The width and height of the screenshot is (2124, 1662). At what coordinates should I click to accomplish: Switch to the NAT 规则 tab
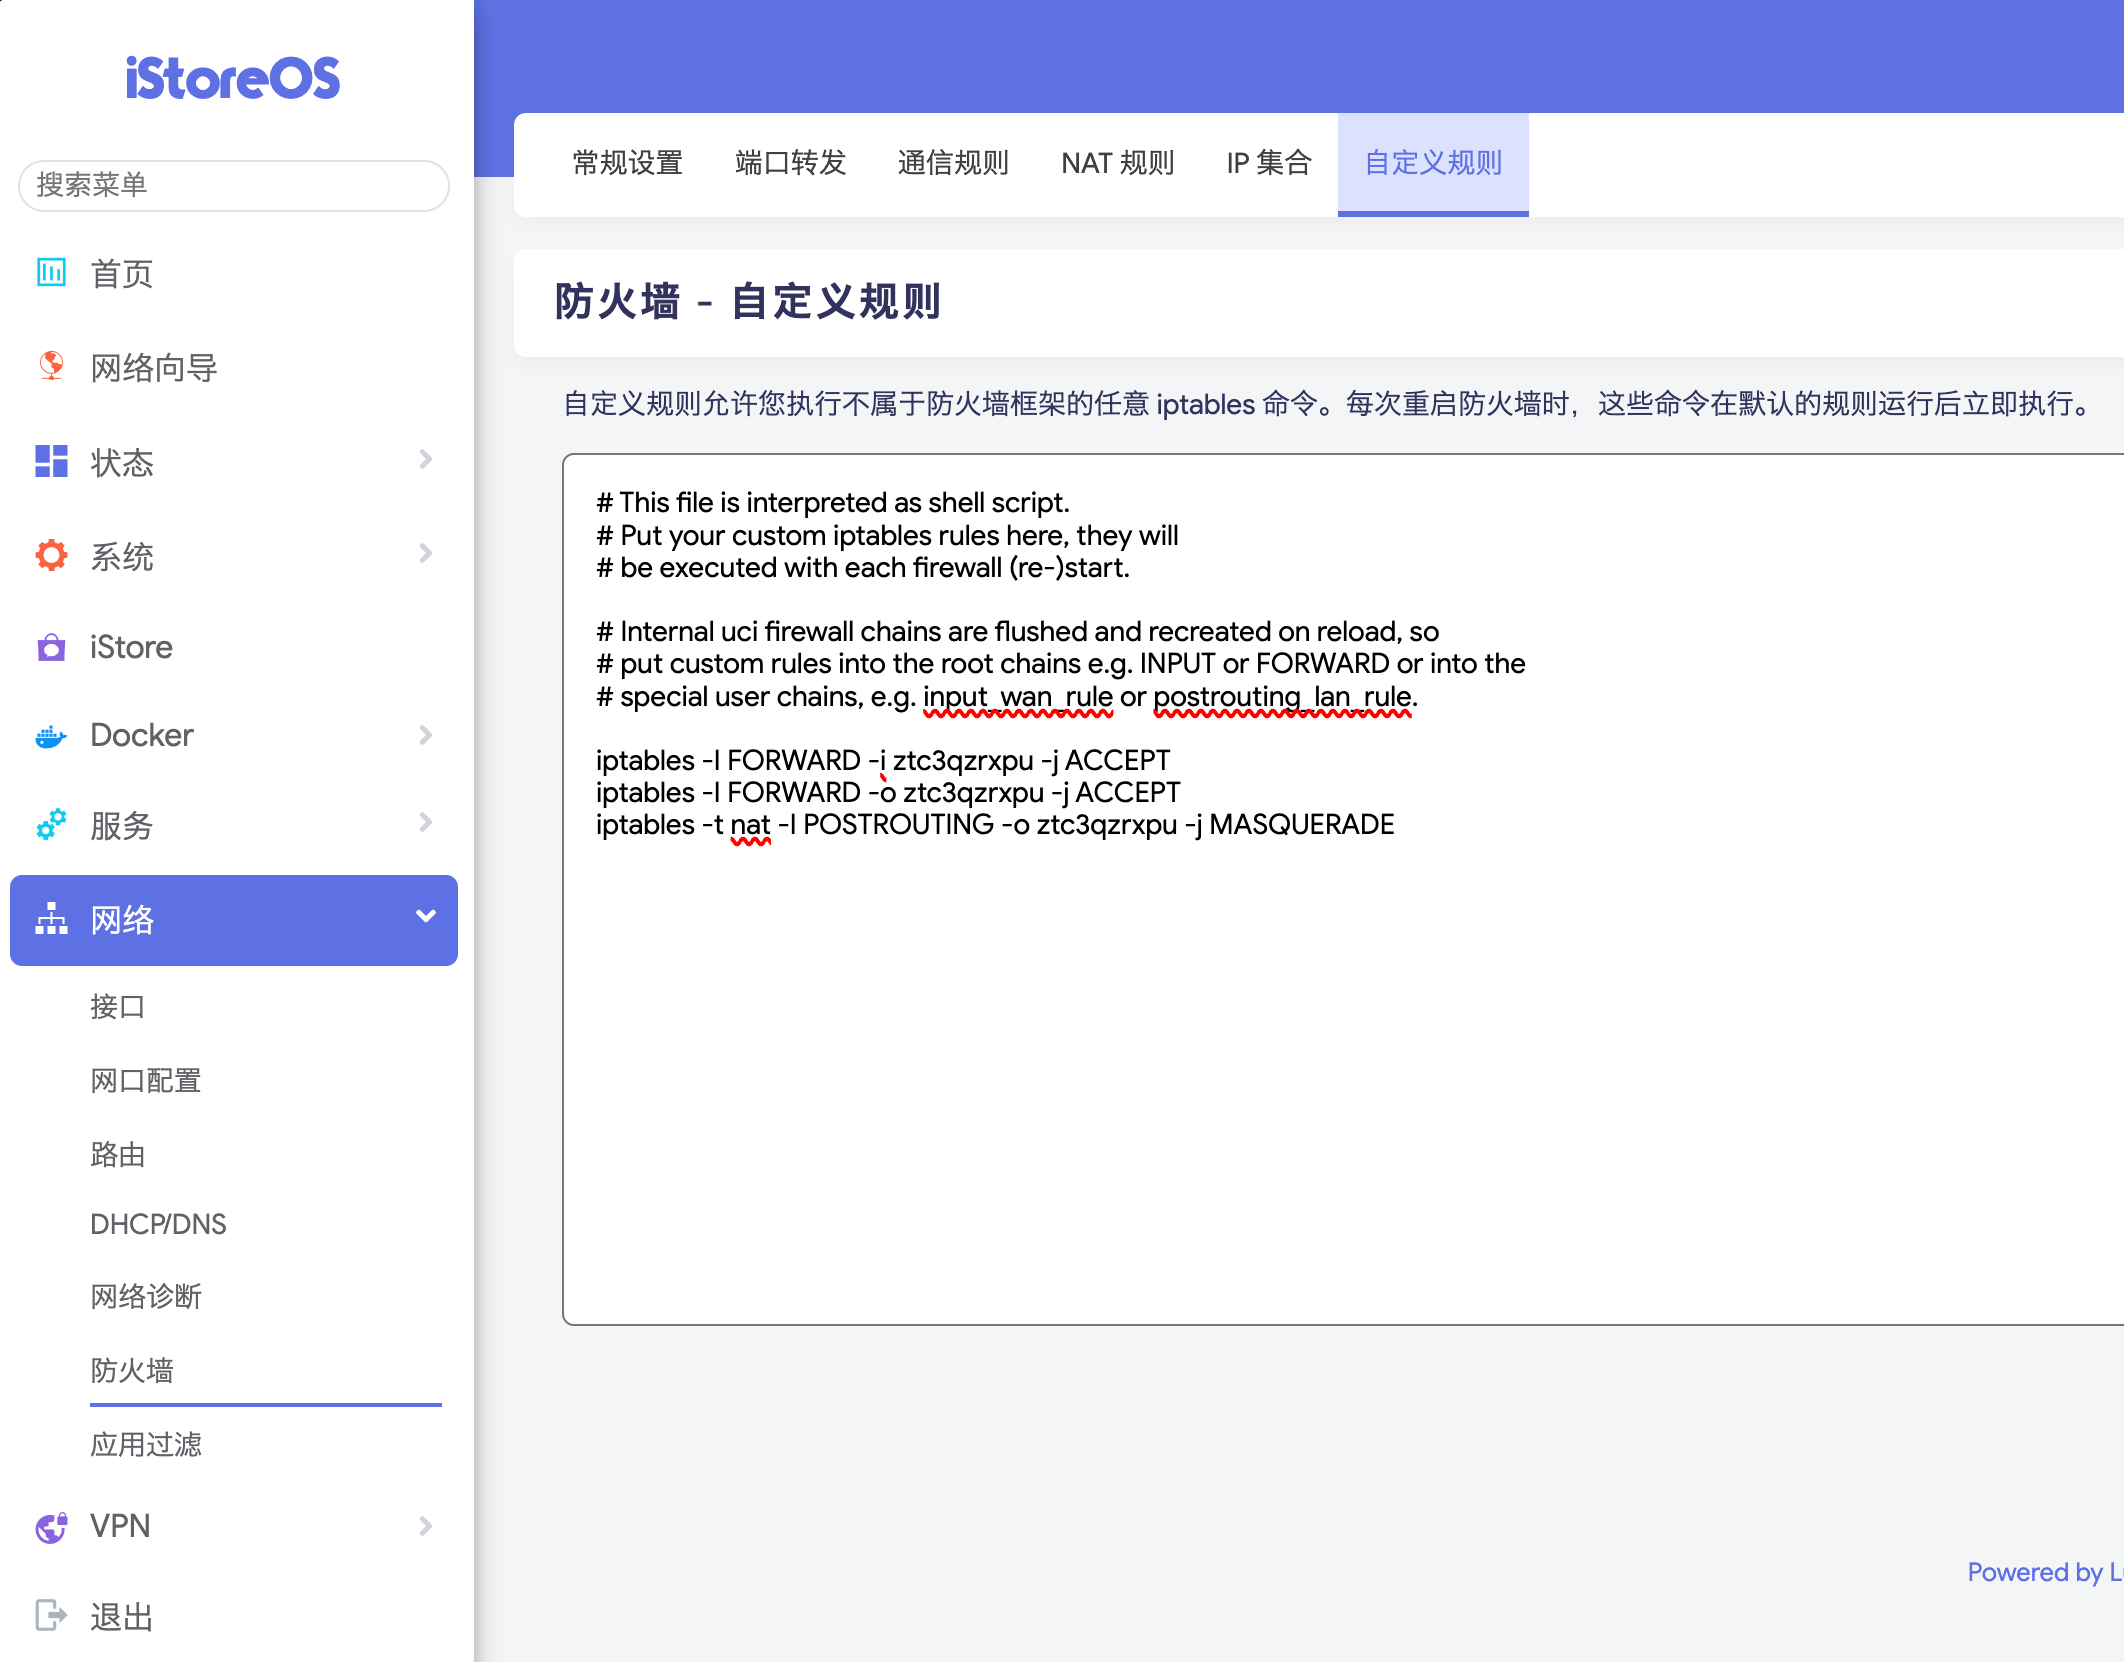1117,163
